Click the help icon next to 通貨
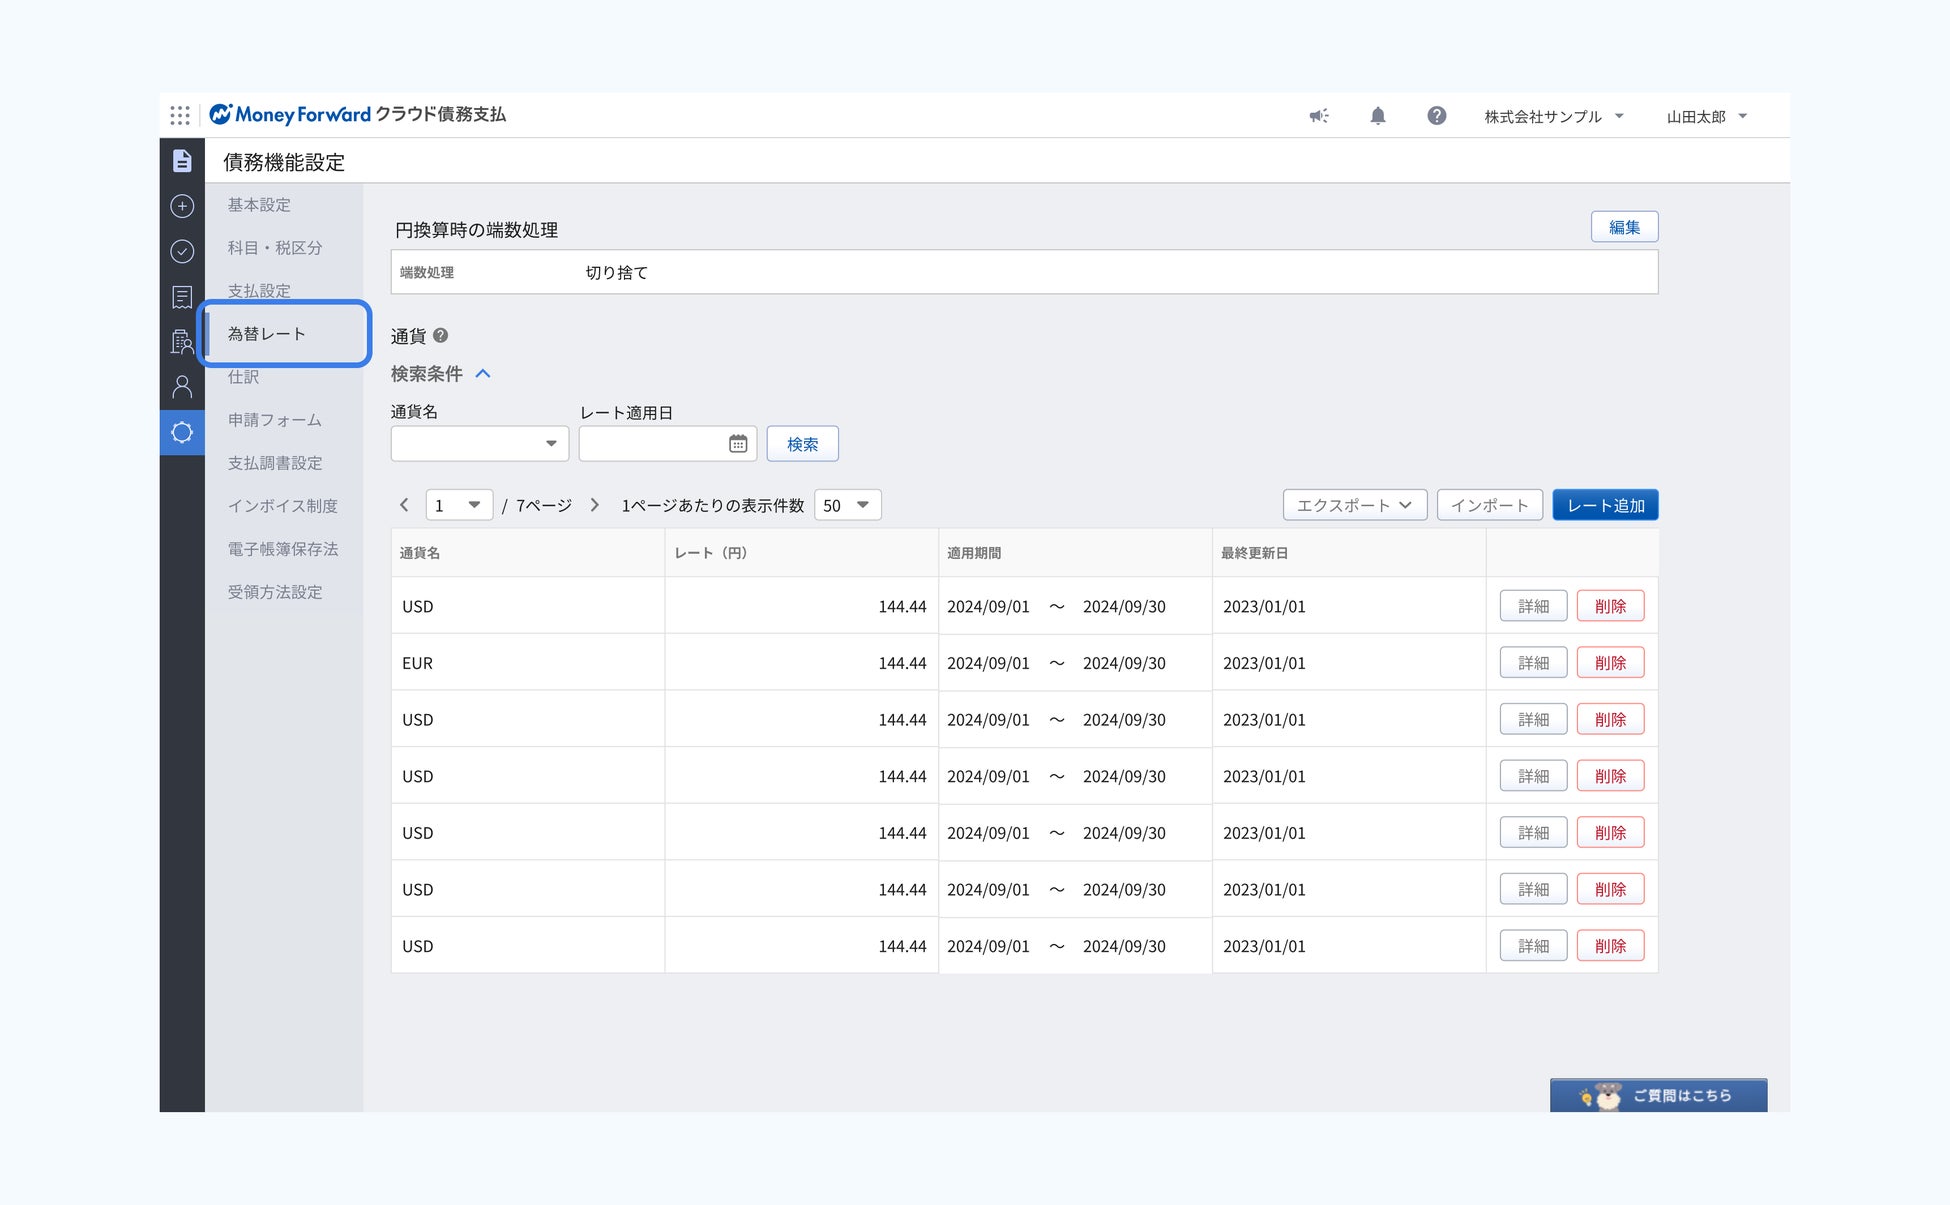This screenshot has height=1205, width=1950. pos(440,336)
